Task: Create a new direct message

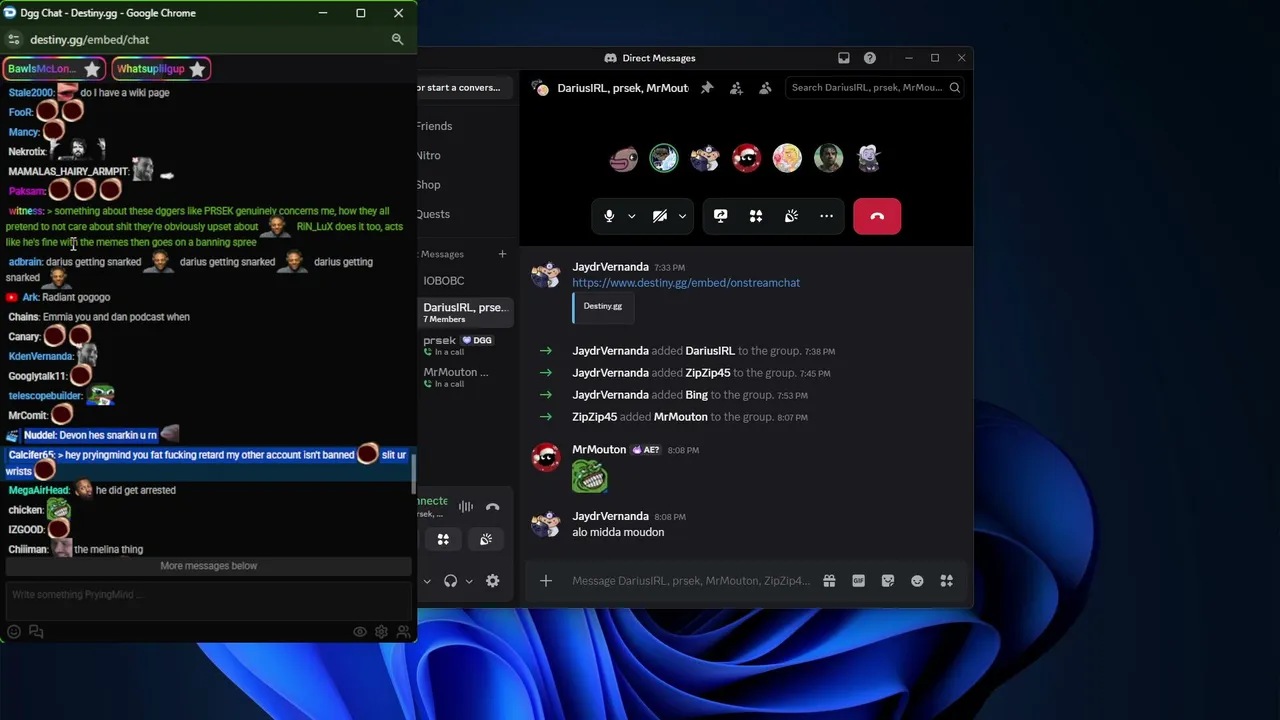Action: coord(502,254)
